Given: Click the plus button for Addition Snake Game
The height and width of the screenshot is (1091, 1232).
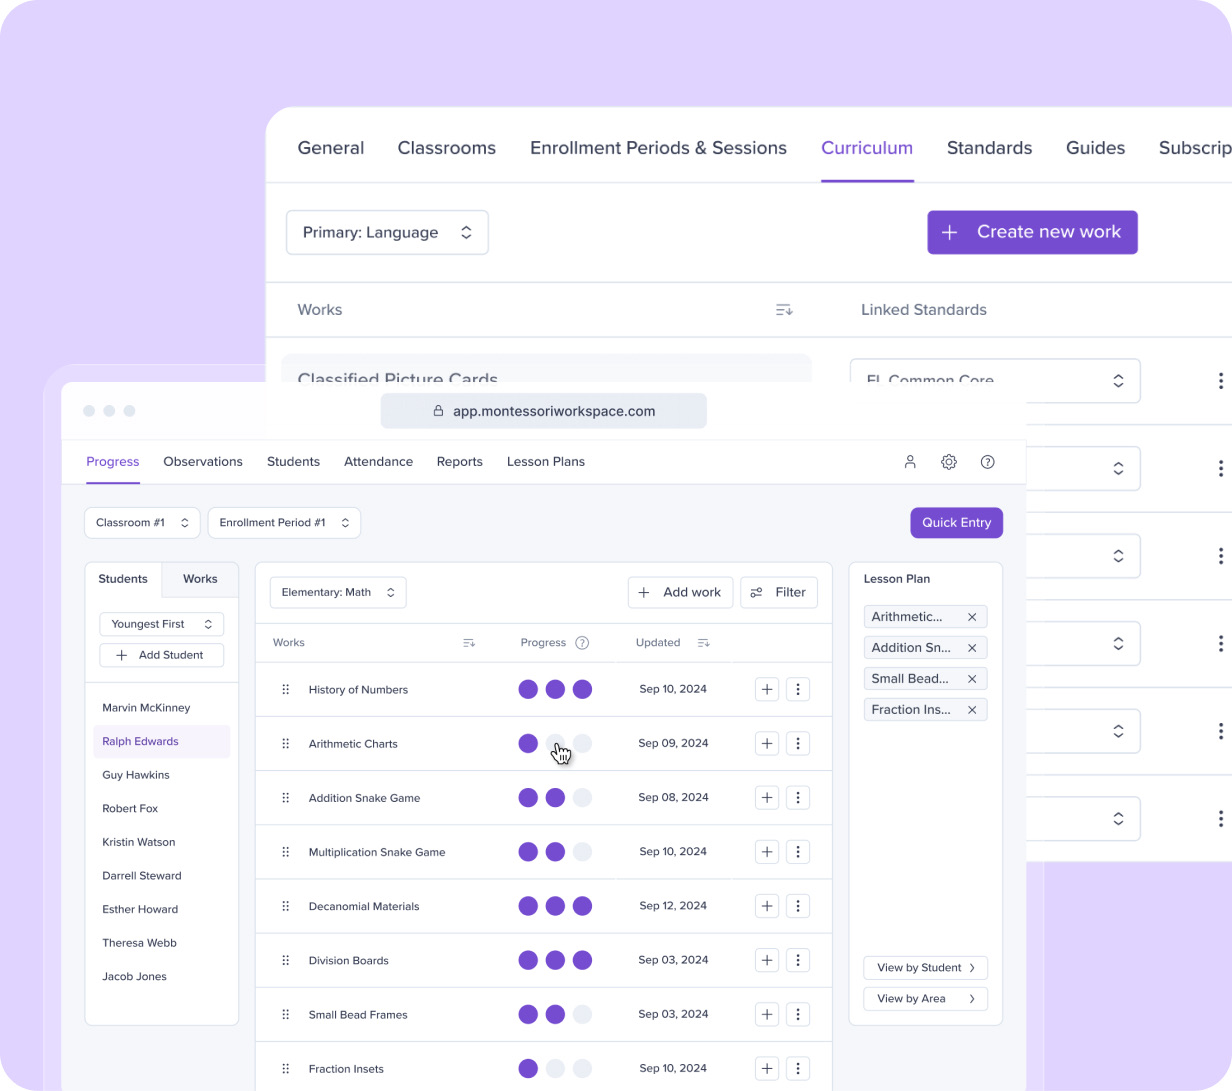Looking at the screenshot, I should 767,797.
